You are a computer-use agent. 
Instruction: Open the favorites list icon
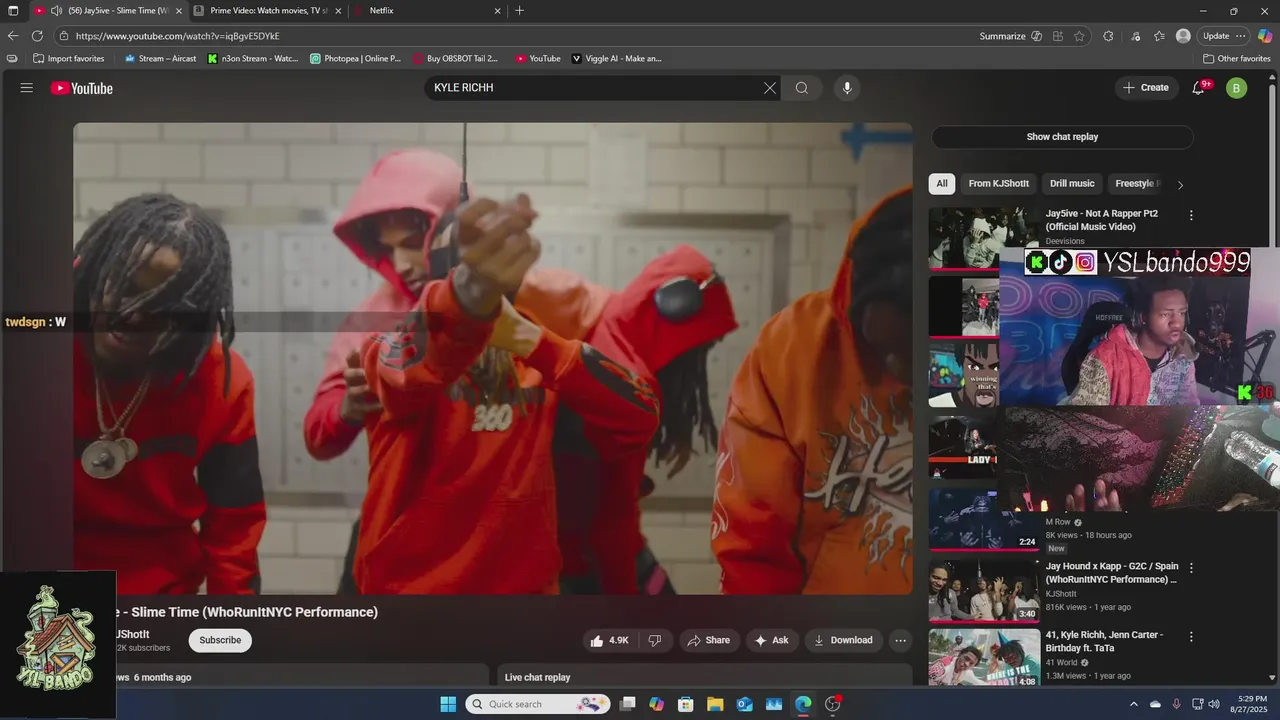tap(1159, 36)
